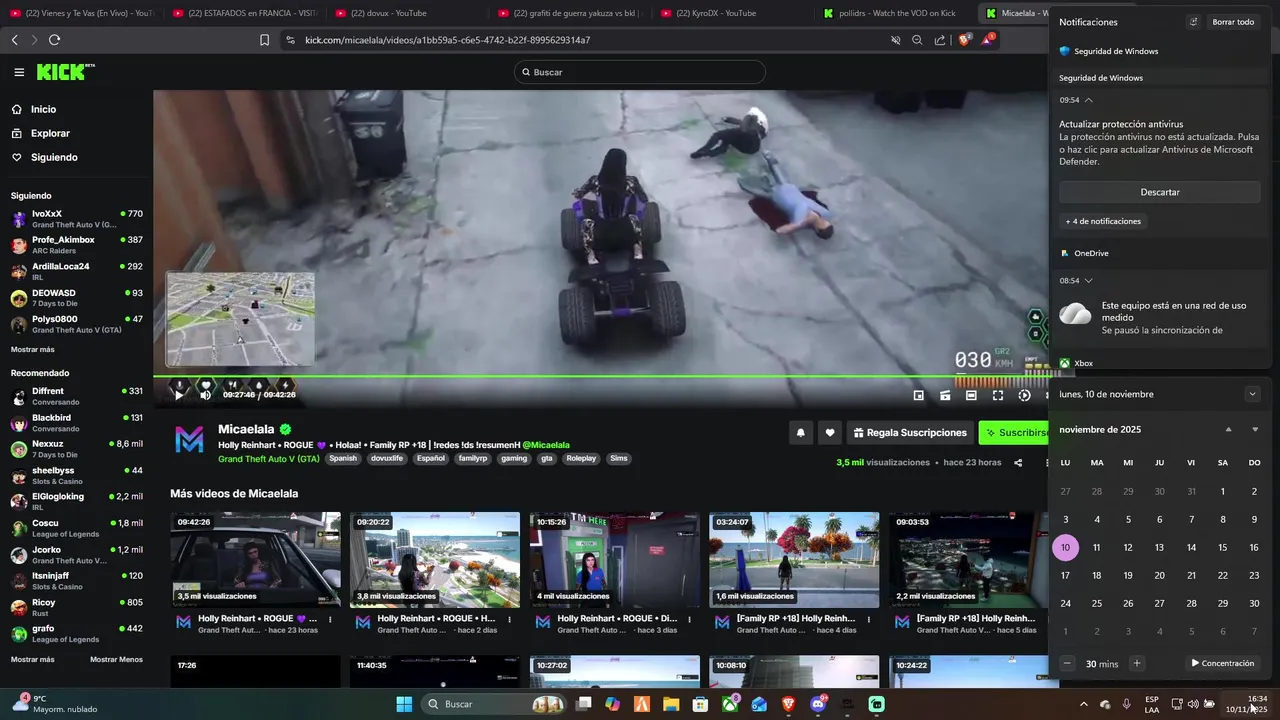Image resolution: width=1280 pixels, height=720 pixels.
Task: Decrease the focus time with the minus button
Action: point(1067,663)
